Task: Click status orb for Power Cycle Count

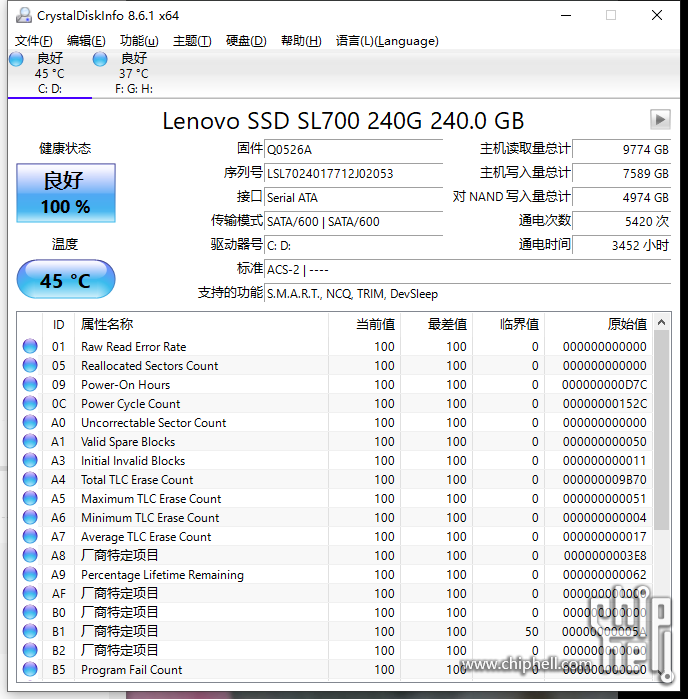Action: 30,403
